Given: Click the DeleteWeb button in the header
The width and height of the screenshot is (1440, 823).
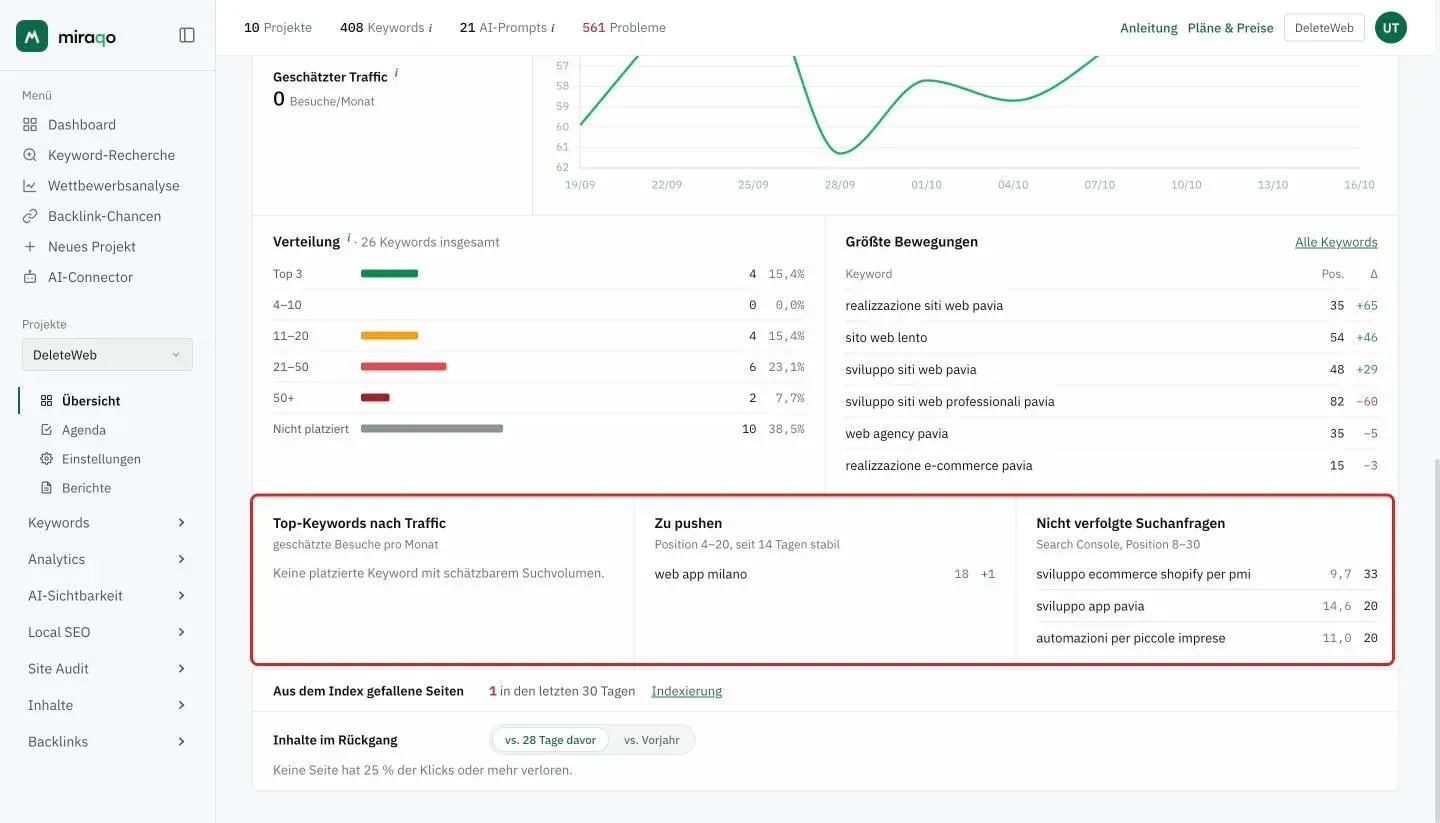Looking at the screenshot, I should coord(1324,28).
